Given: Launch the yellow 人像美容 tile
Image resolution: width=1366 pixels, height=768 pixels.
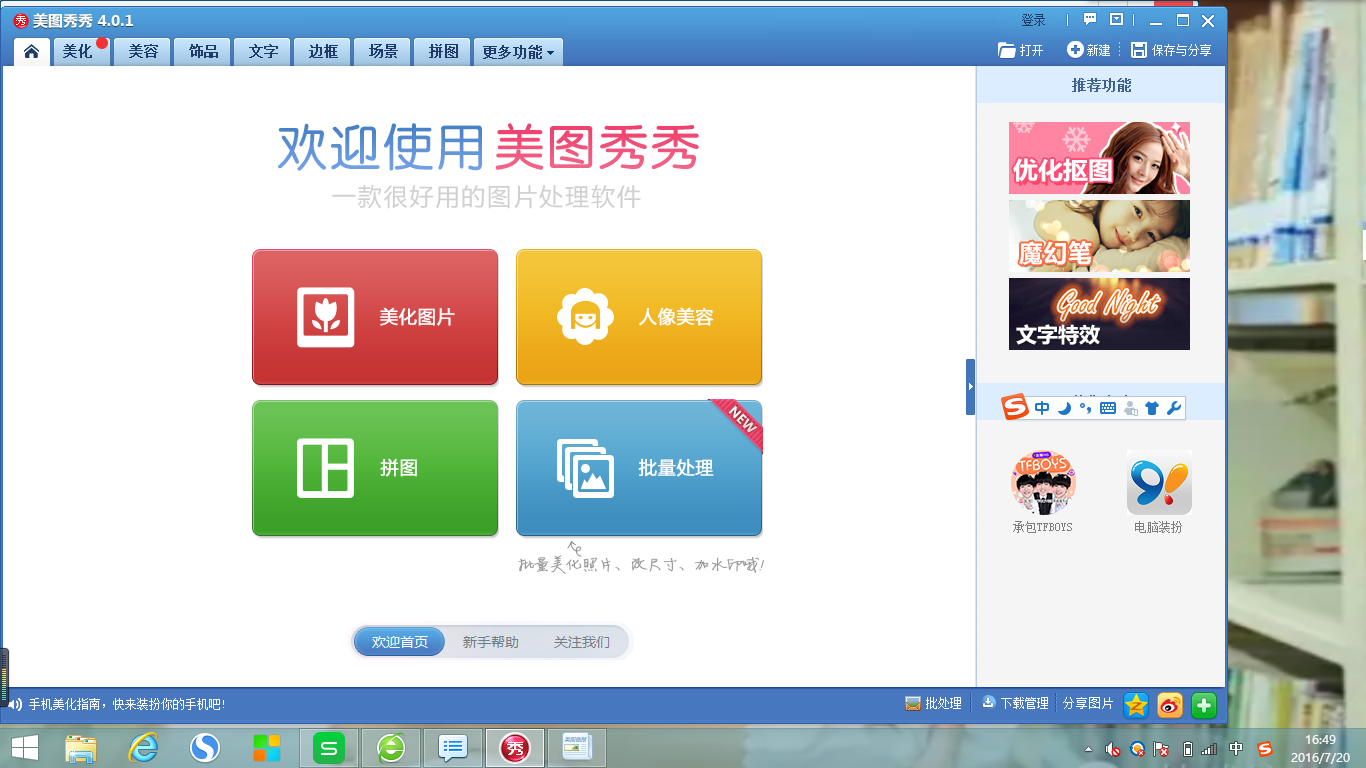Looking at the screenshot, I should 639,317.
